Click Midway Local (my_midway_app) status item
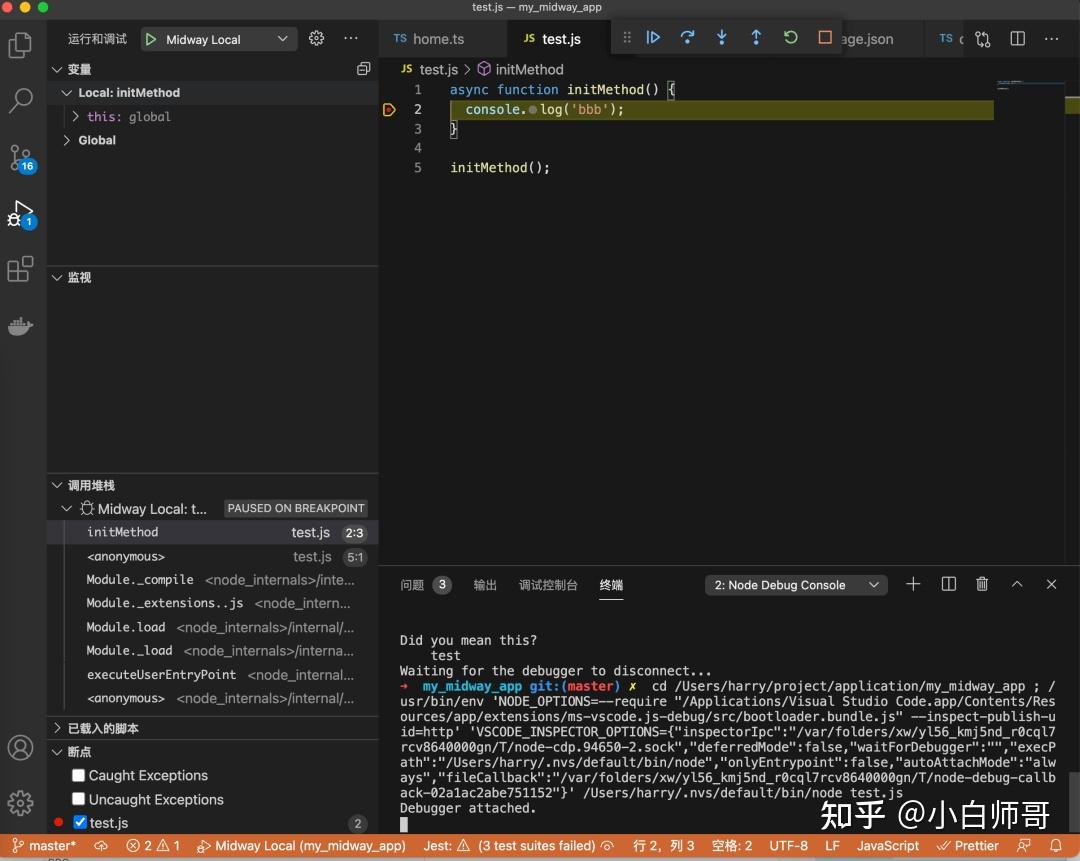 tap(302, 846)
